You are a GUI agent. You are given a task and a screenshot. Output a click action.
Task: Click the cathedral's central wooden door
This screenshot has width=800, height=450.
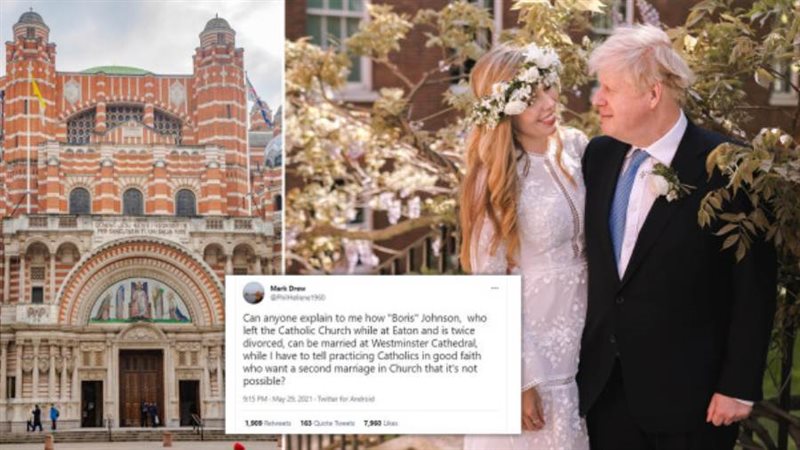click(x=141, y=388)
